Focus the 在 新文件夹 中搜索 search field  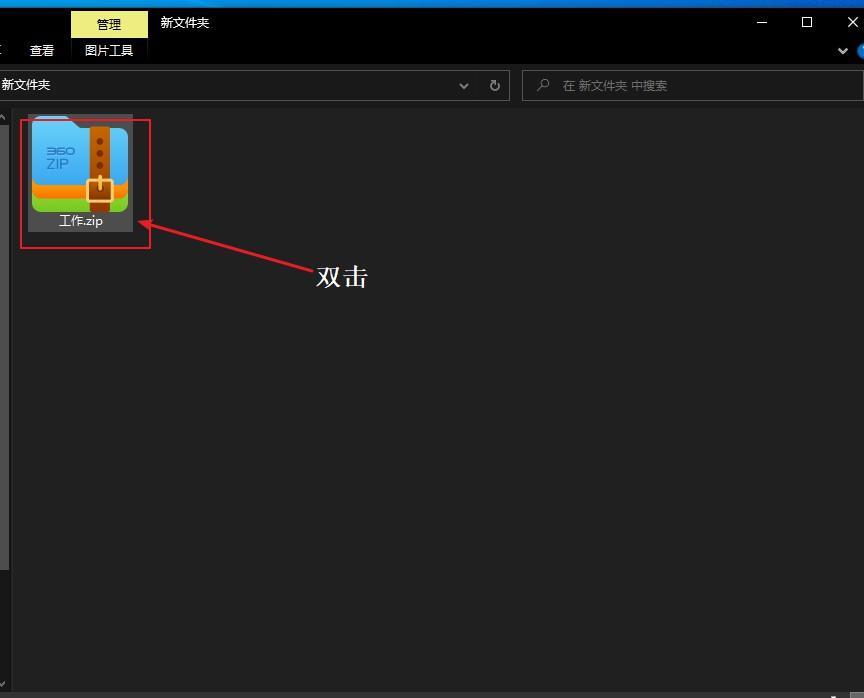click(x=692, y=85)
